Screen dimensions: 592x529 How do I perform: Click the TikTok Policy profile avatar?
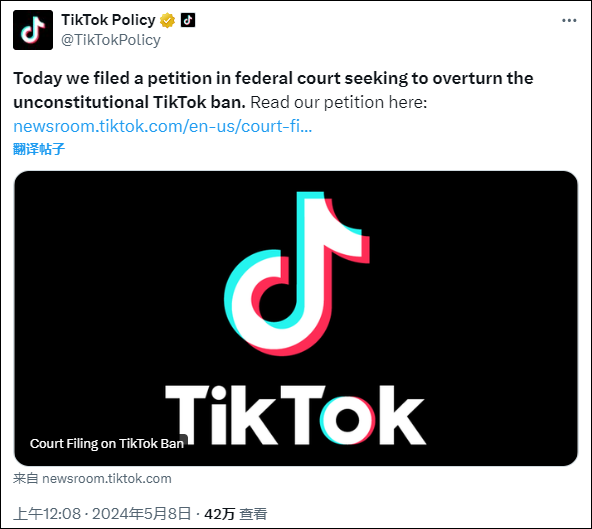click(33, 30)
